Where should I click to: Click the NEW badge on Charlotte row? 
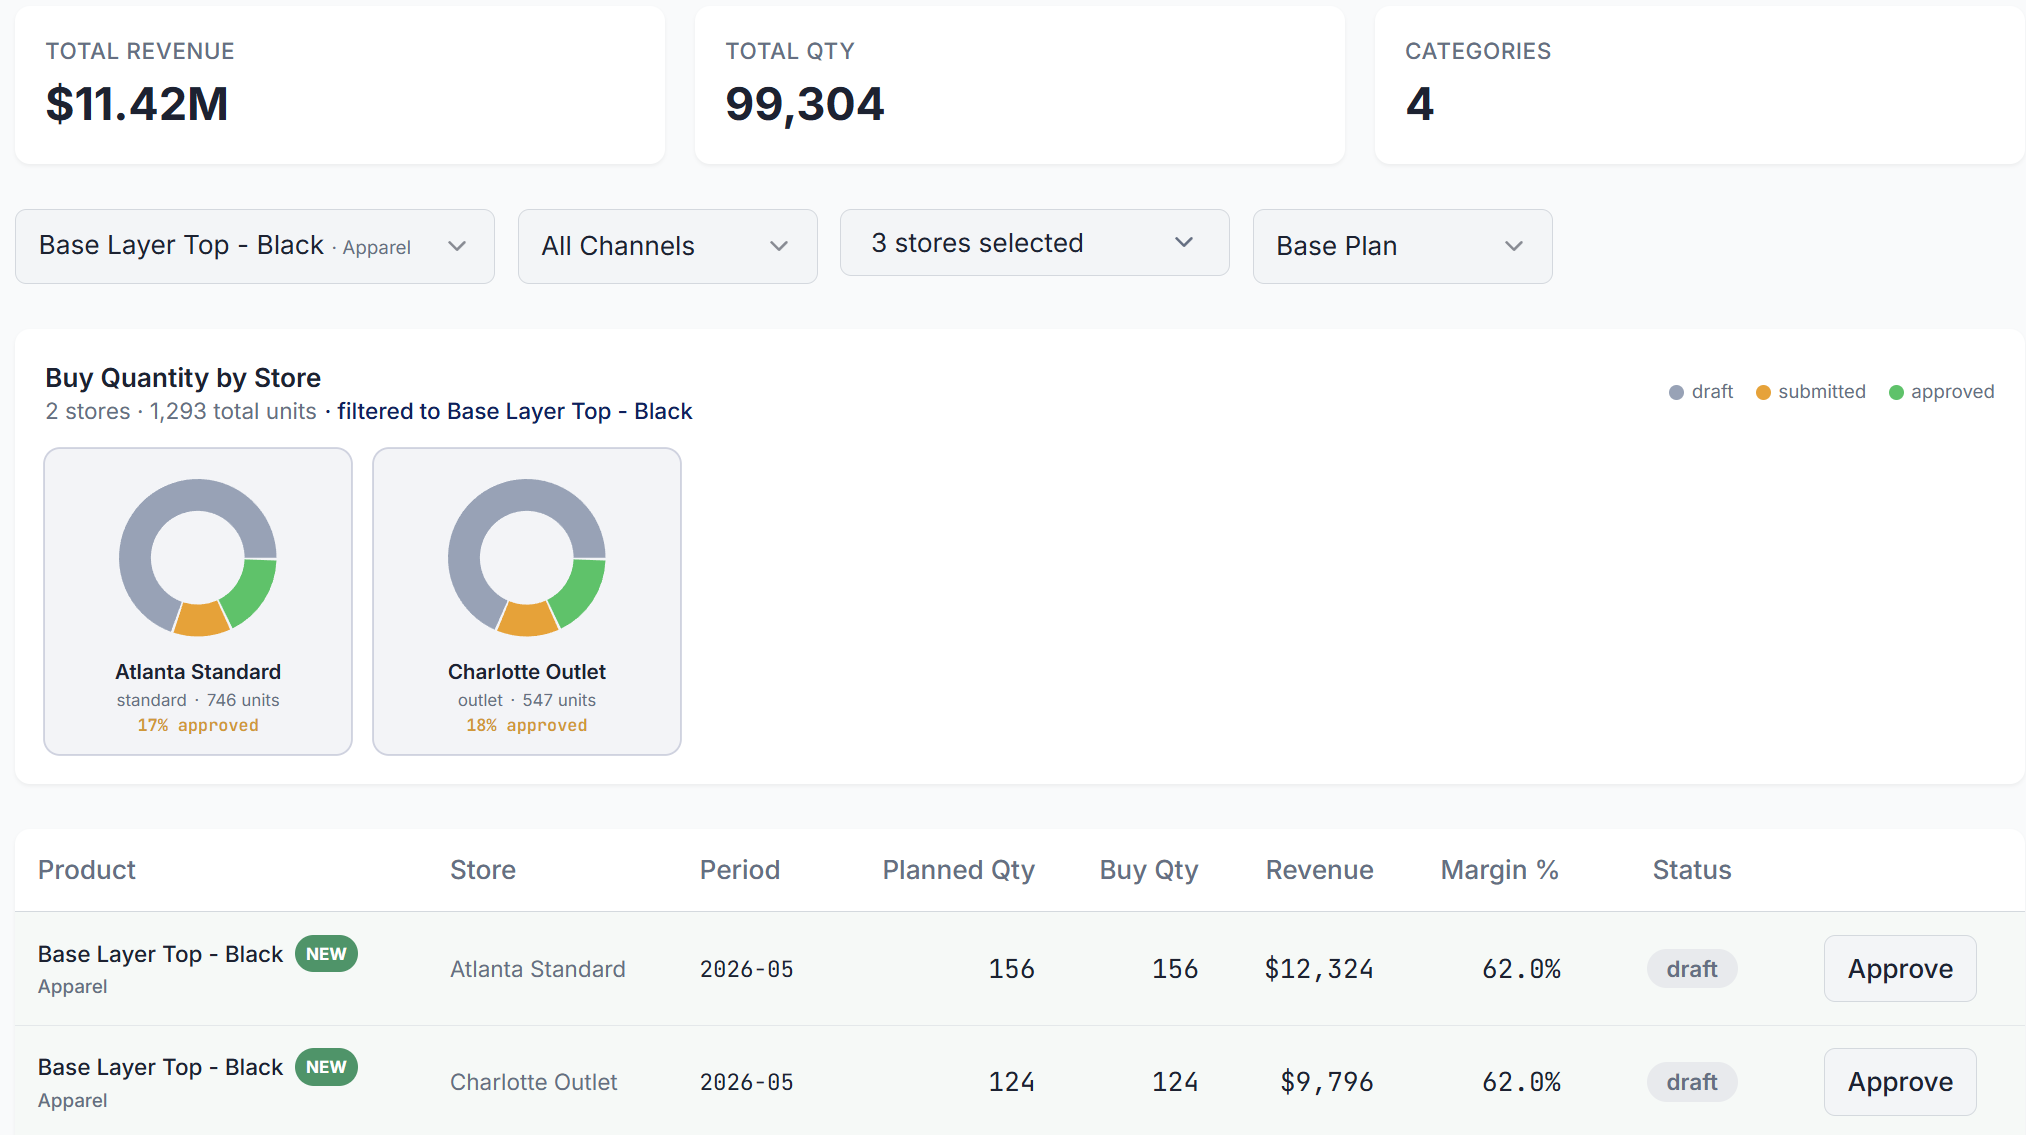click(326, 1067)
